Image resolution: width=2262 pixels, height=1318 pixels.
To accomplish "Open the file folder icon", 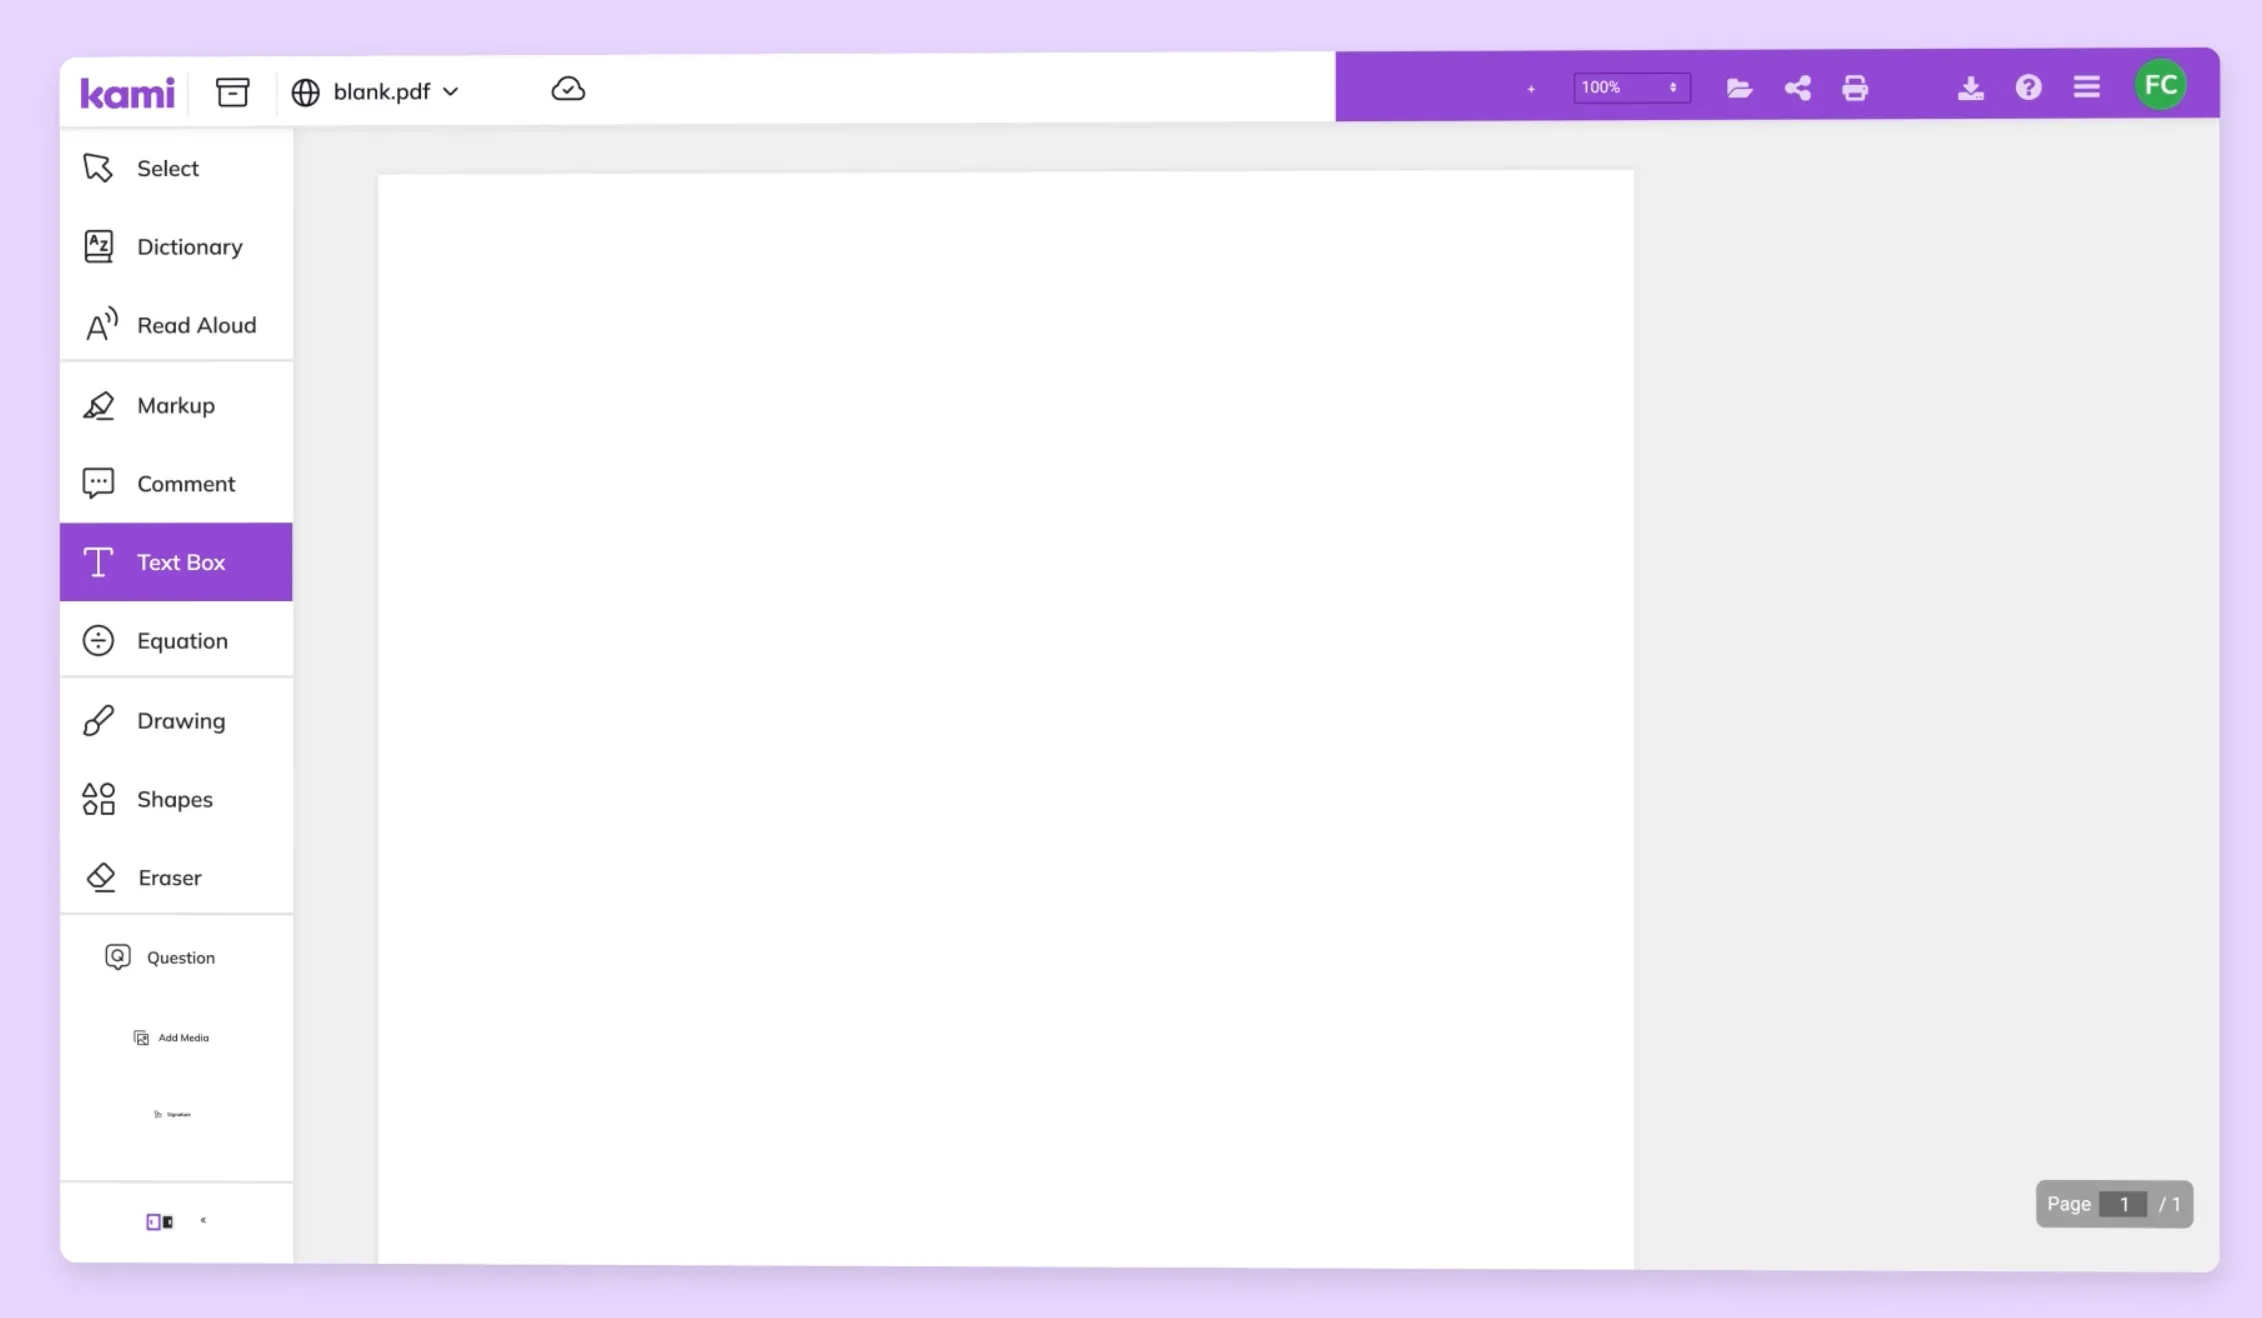I will click(x=1739, y=88).
